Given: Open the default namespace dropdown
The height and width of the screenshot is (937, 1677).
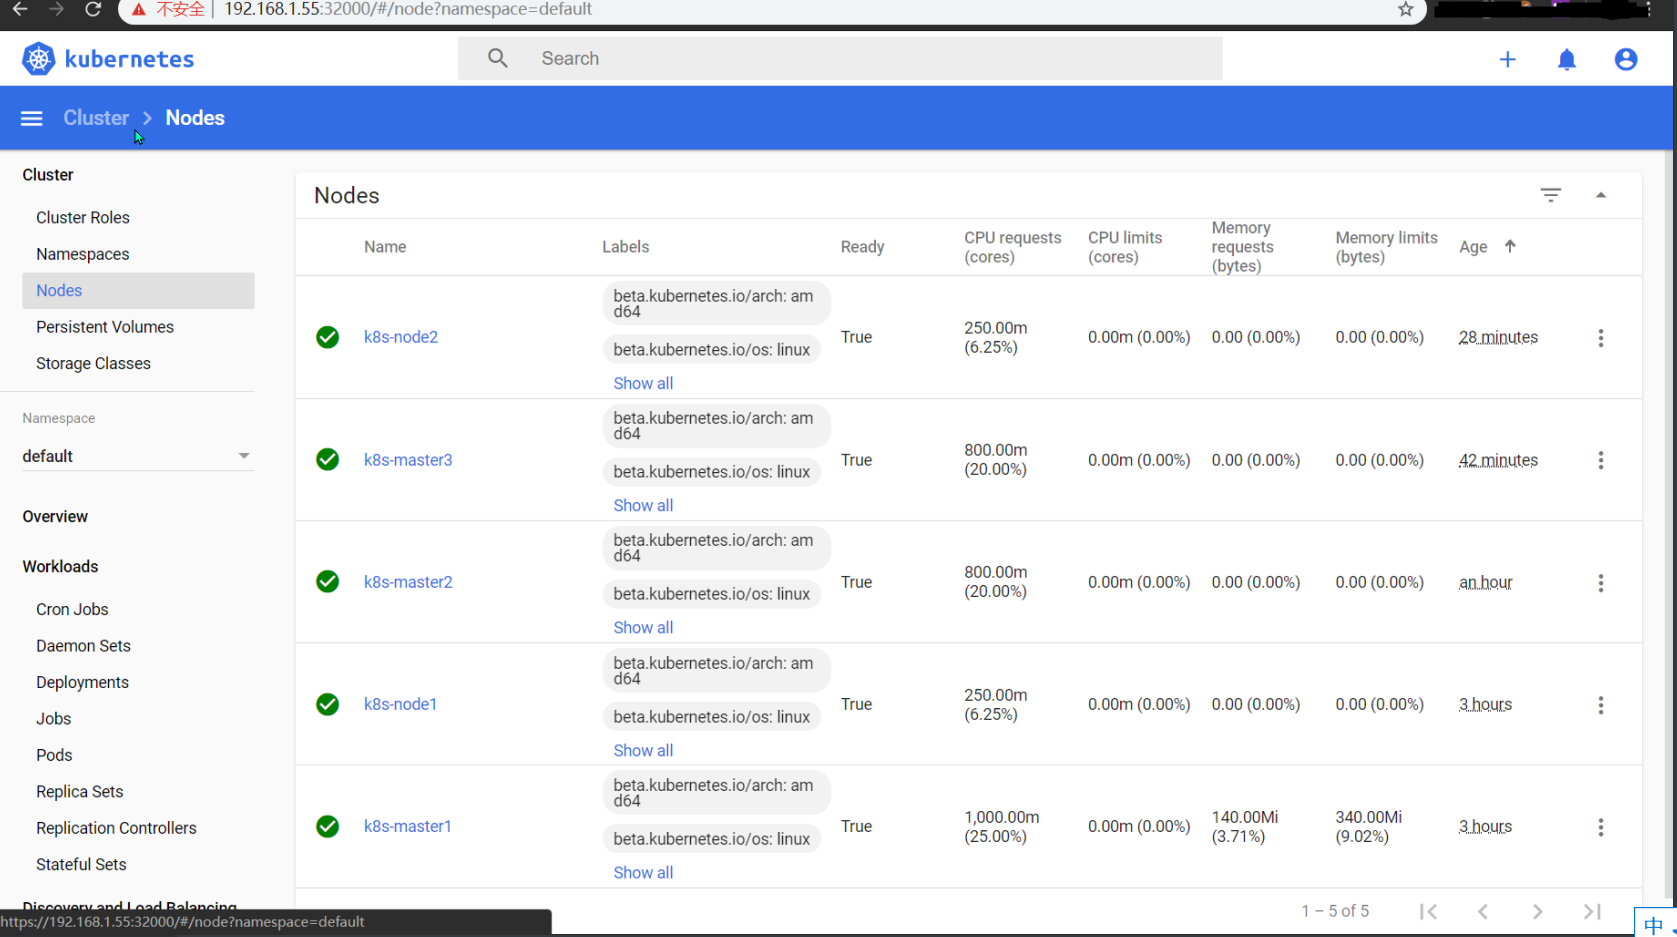Looking at the screenshot, I should [137, 456].
